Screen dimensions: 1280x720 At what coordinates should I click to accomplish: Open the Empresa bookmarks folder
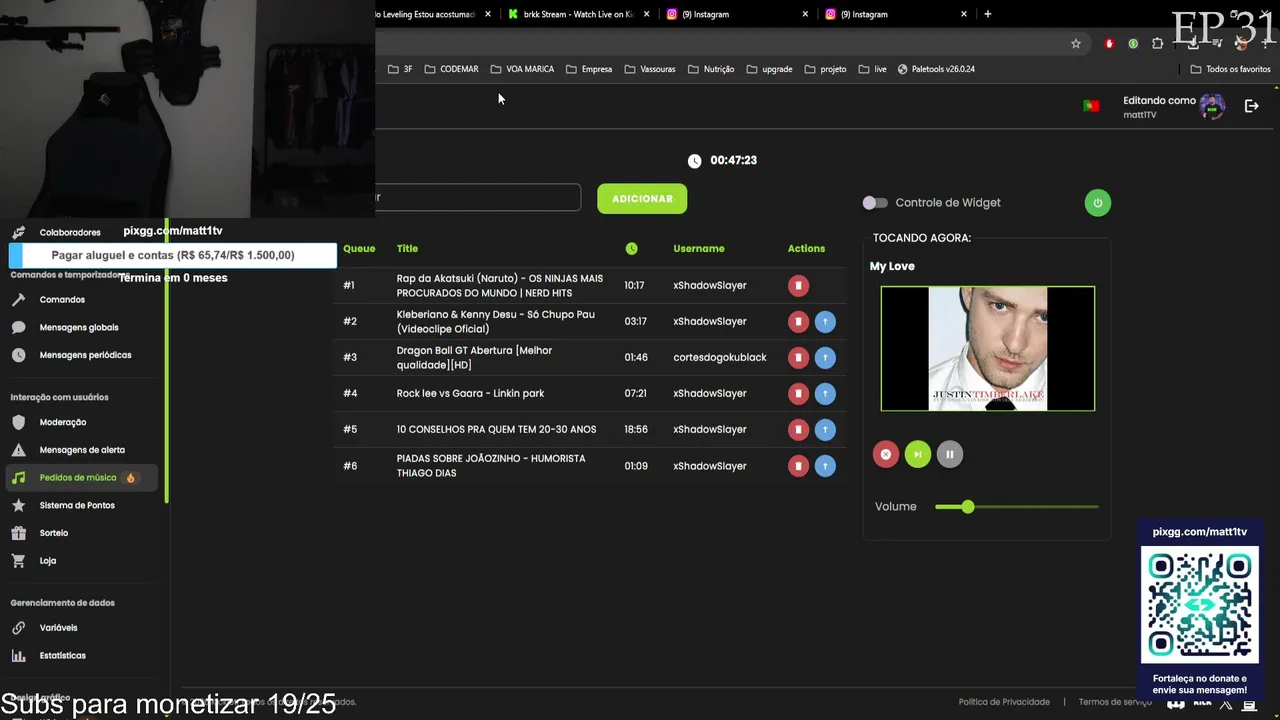pos(589,69)
